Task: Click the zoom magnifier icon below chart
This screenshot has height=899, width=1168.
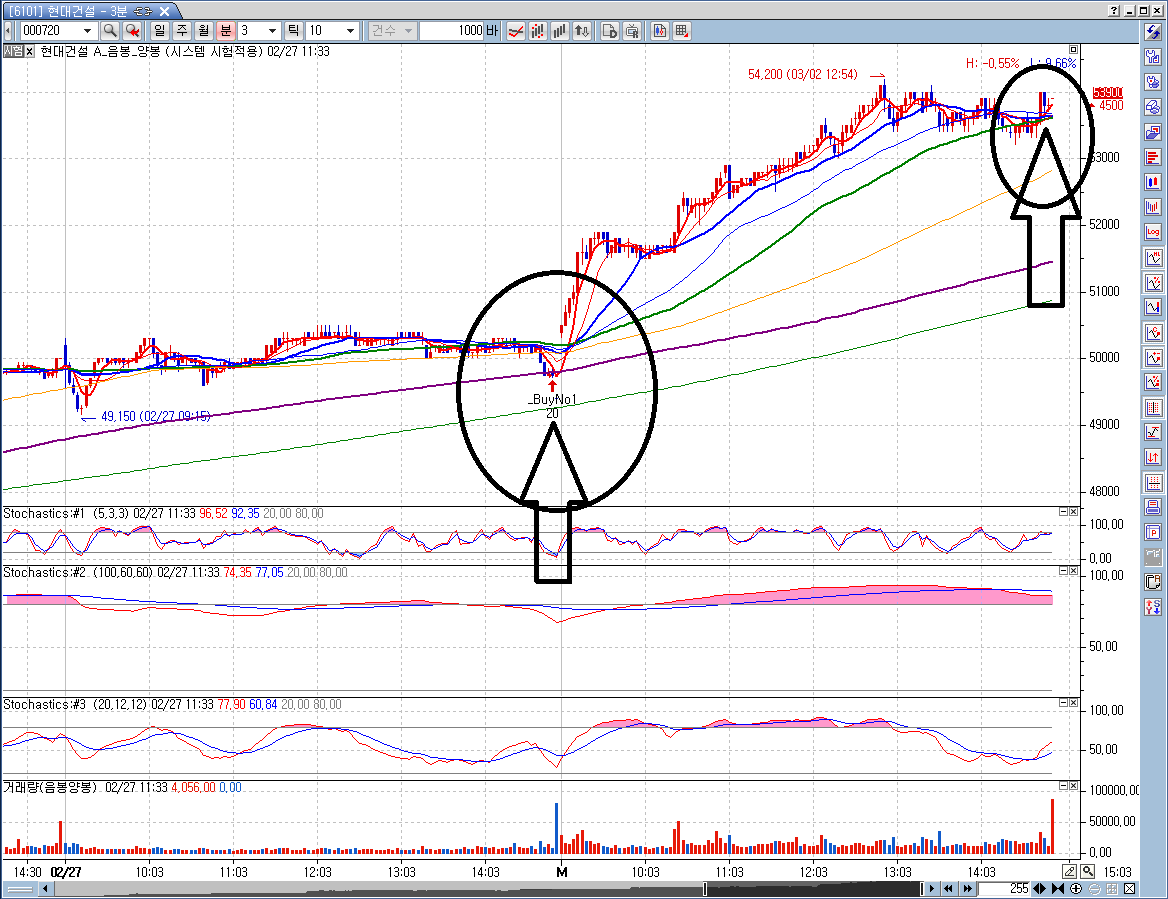Action: point(1087,871)
